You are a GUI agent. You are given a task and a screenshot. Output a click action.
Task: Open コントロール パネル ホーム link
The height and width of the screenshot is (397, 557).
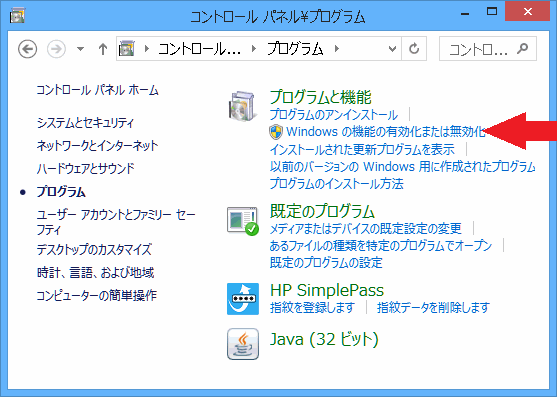[97, 90]
